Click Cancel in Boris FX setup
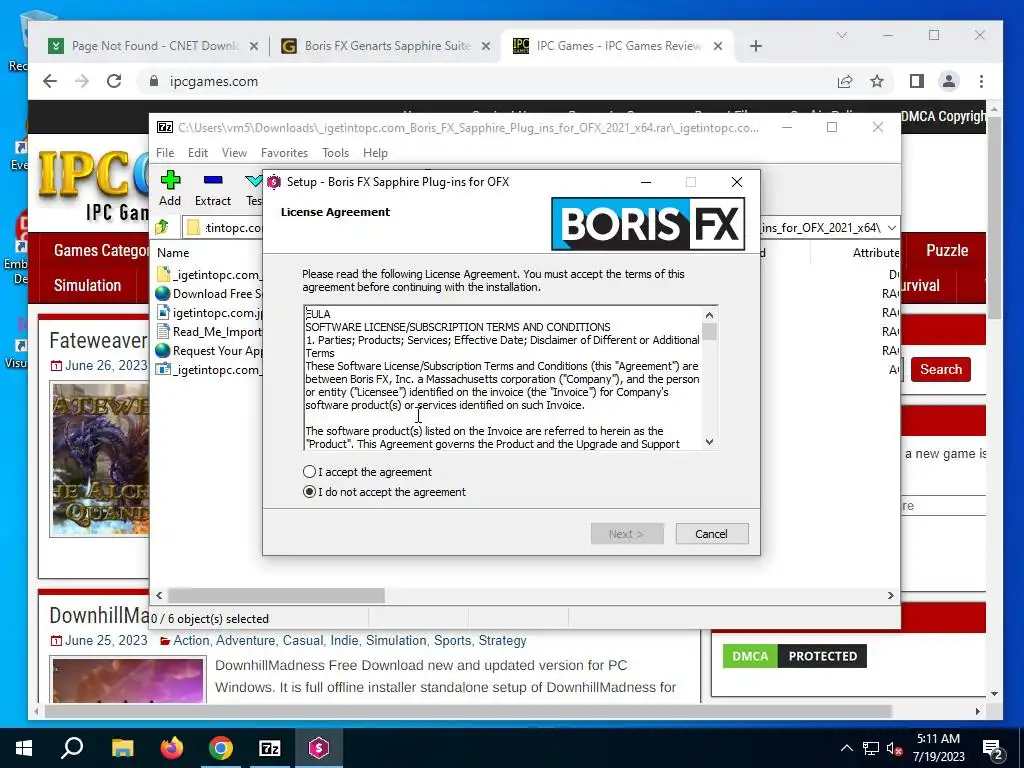The image size is (1024, 768). pos(712,534)
